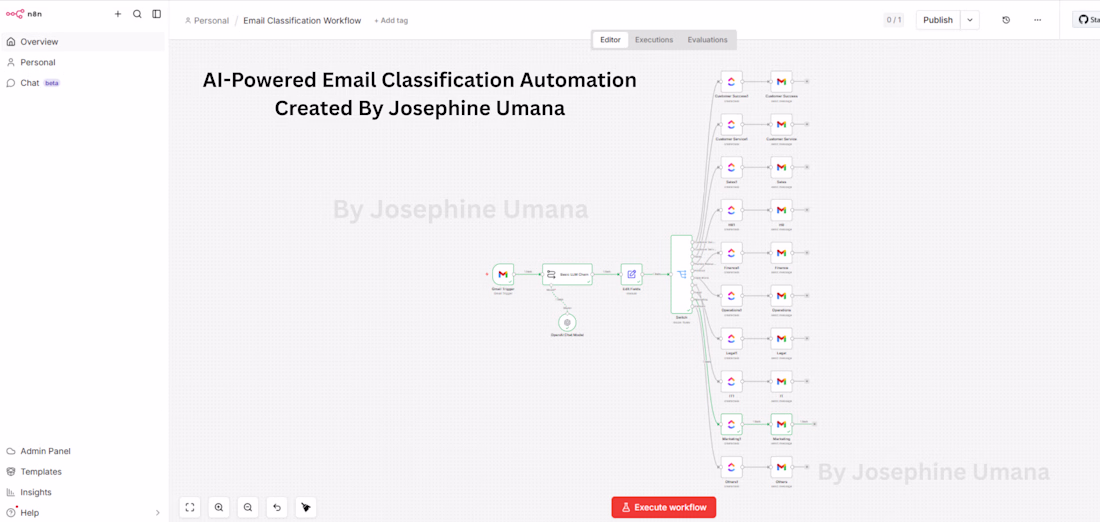Click the reset zoom icon

[277, 507]
